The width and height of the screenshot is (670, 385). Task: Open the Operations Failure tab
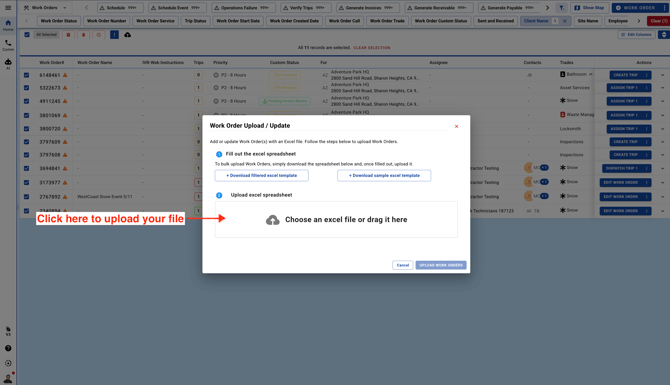pos(243,8)
